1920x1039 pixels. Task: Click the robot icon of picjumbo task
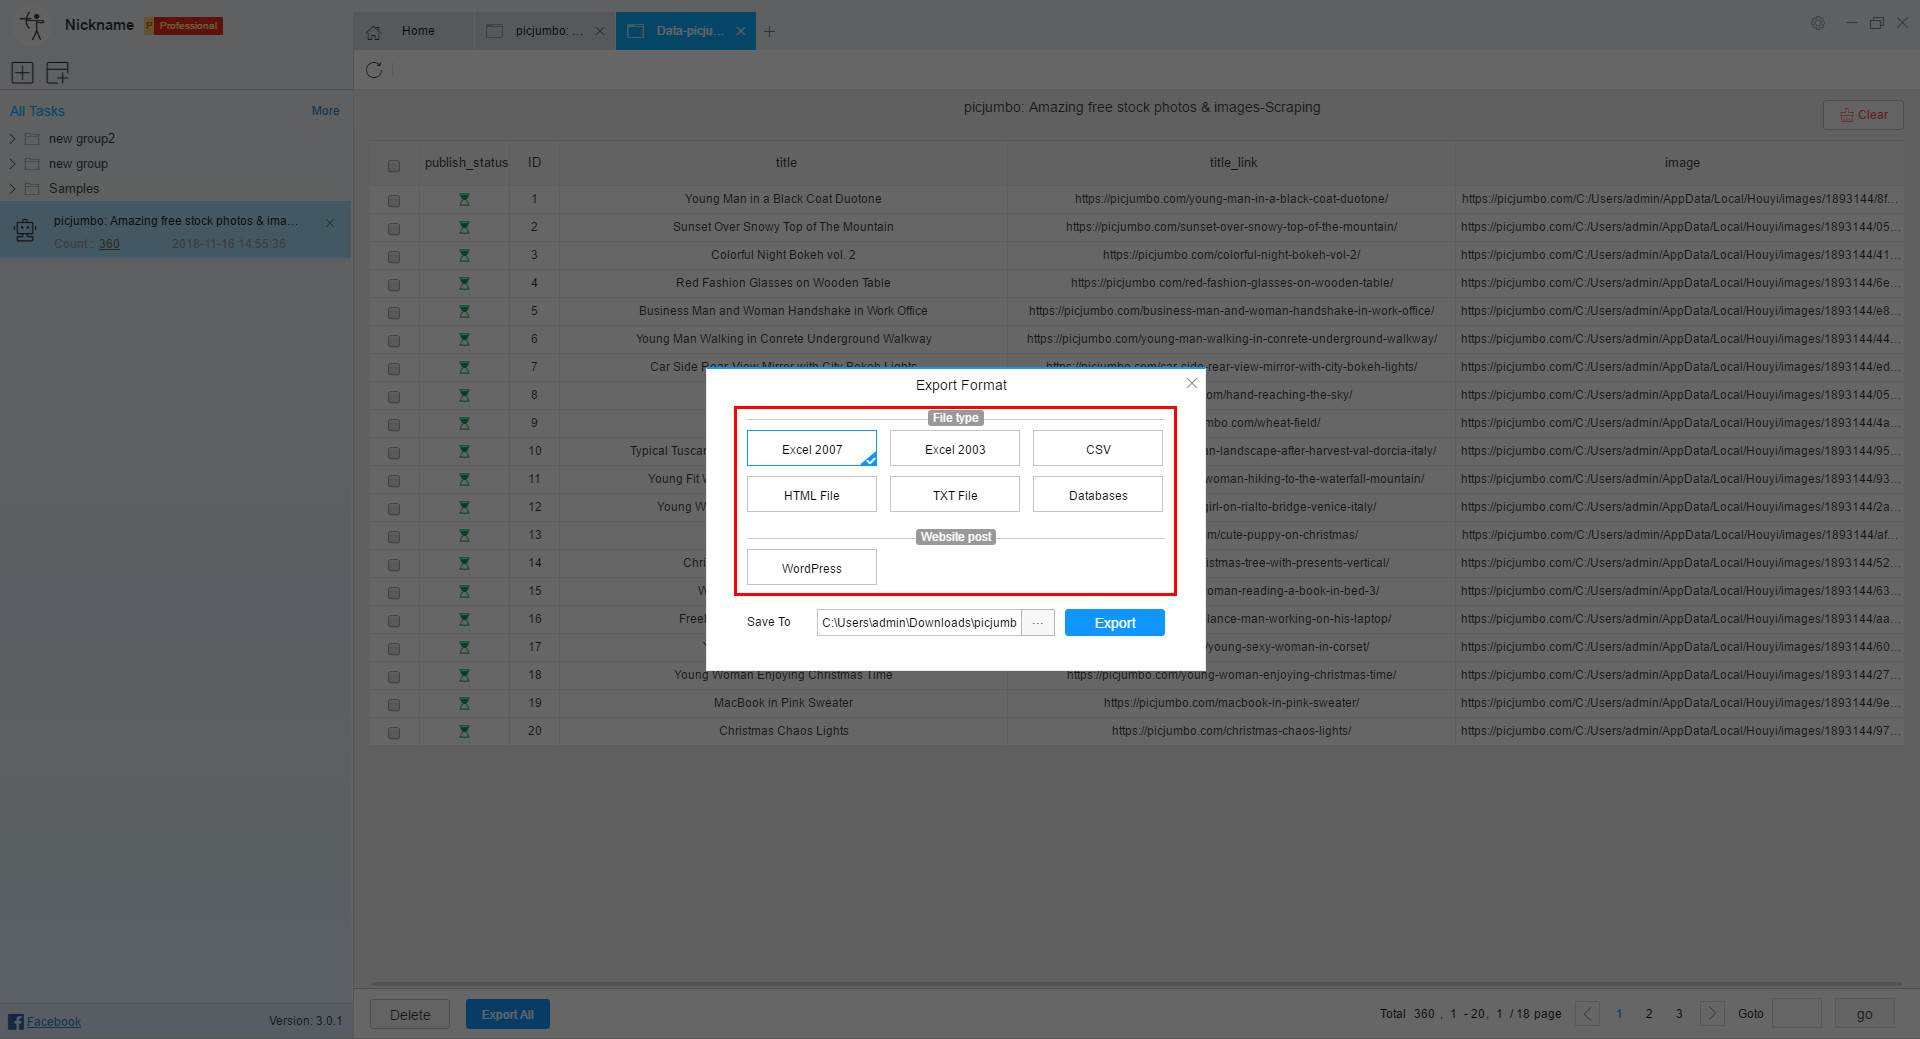coord(25,230)
